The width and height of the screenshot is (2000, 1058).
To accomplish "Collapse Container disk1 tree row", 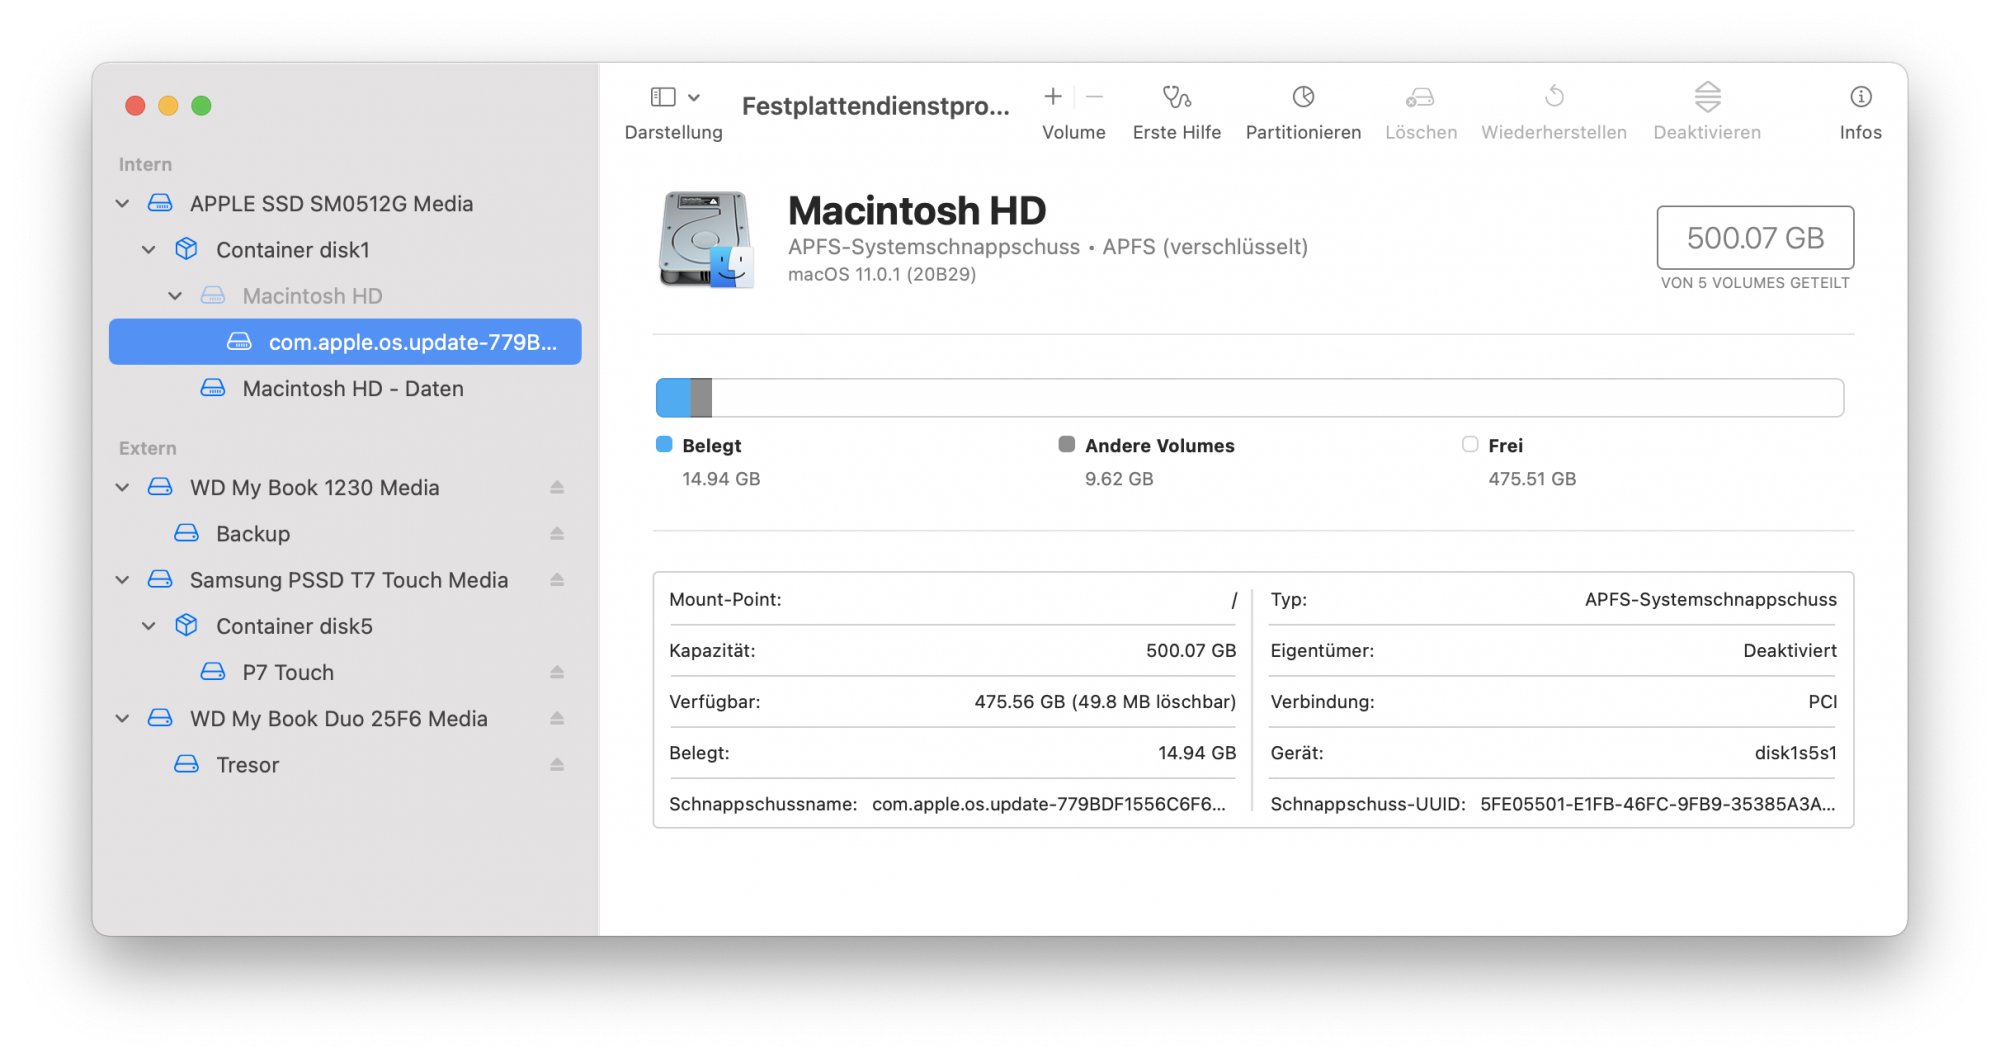I will tap(149, 250).
